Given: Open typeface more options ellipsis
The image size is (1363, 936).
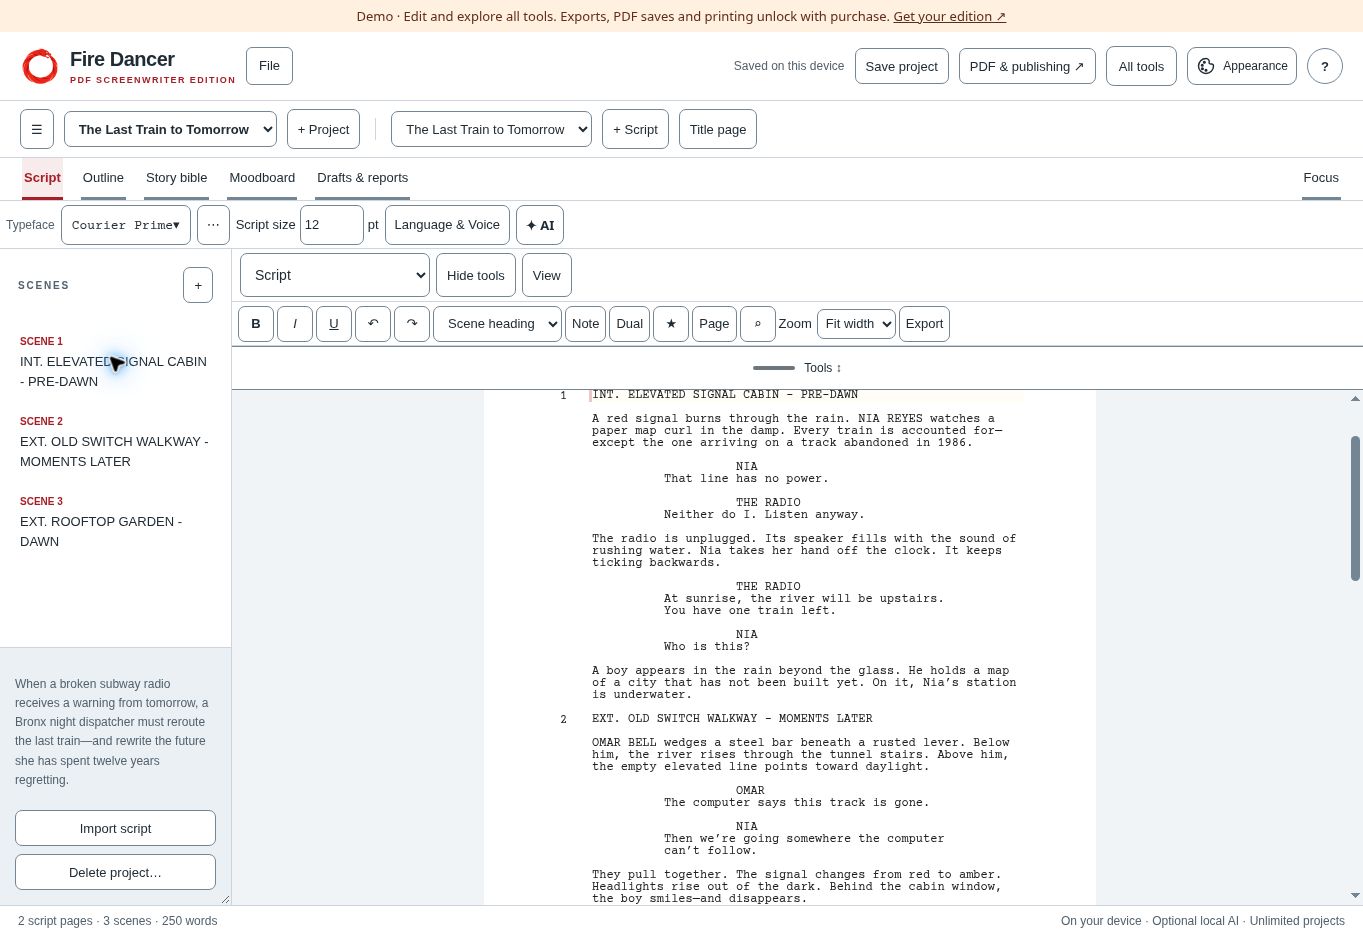Looking at the screenshot, I should [x=213, y=225].
